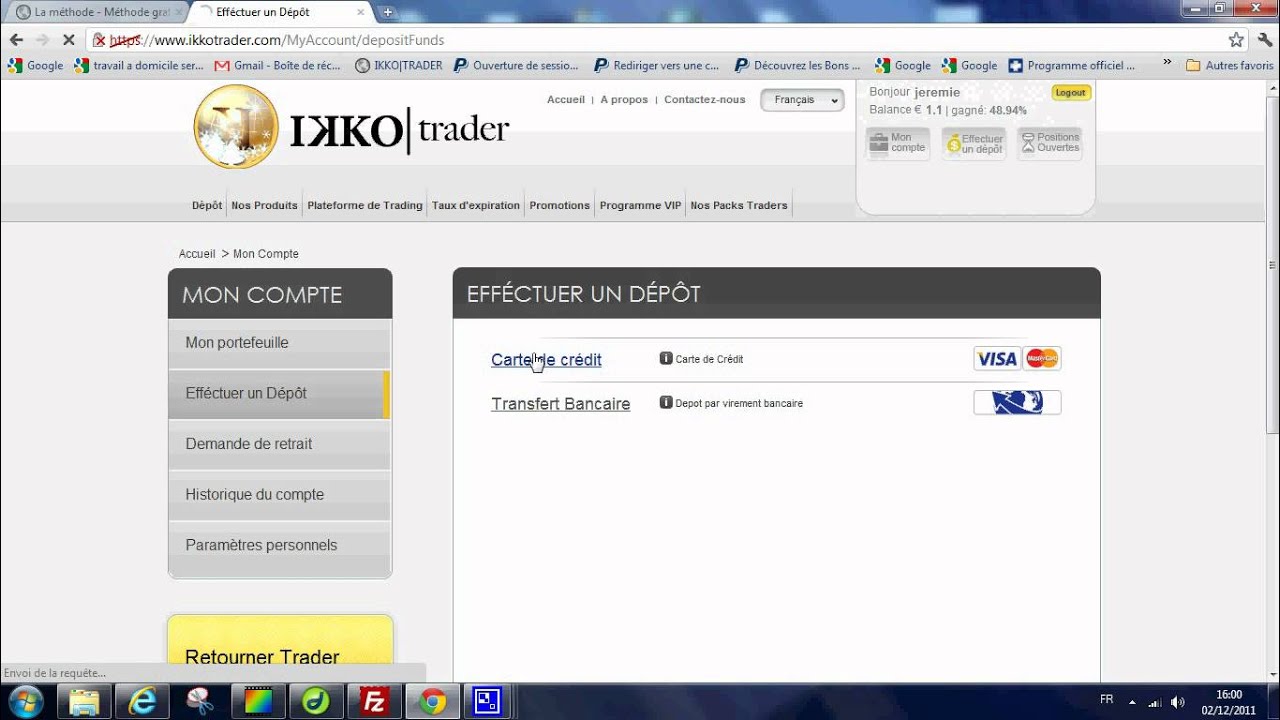
Task: Click the address bar URL field
Action: click(655, 40)
